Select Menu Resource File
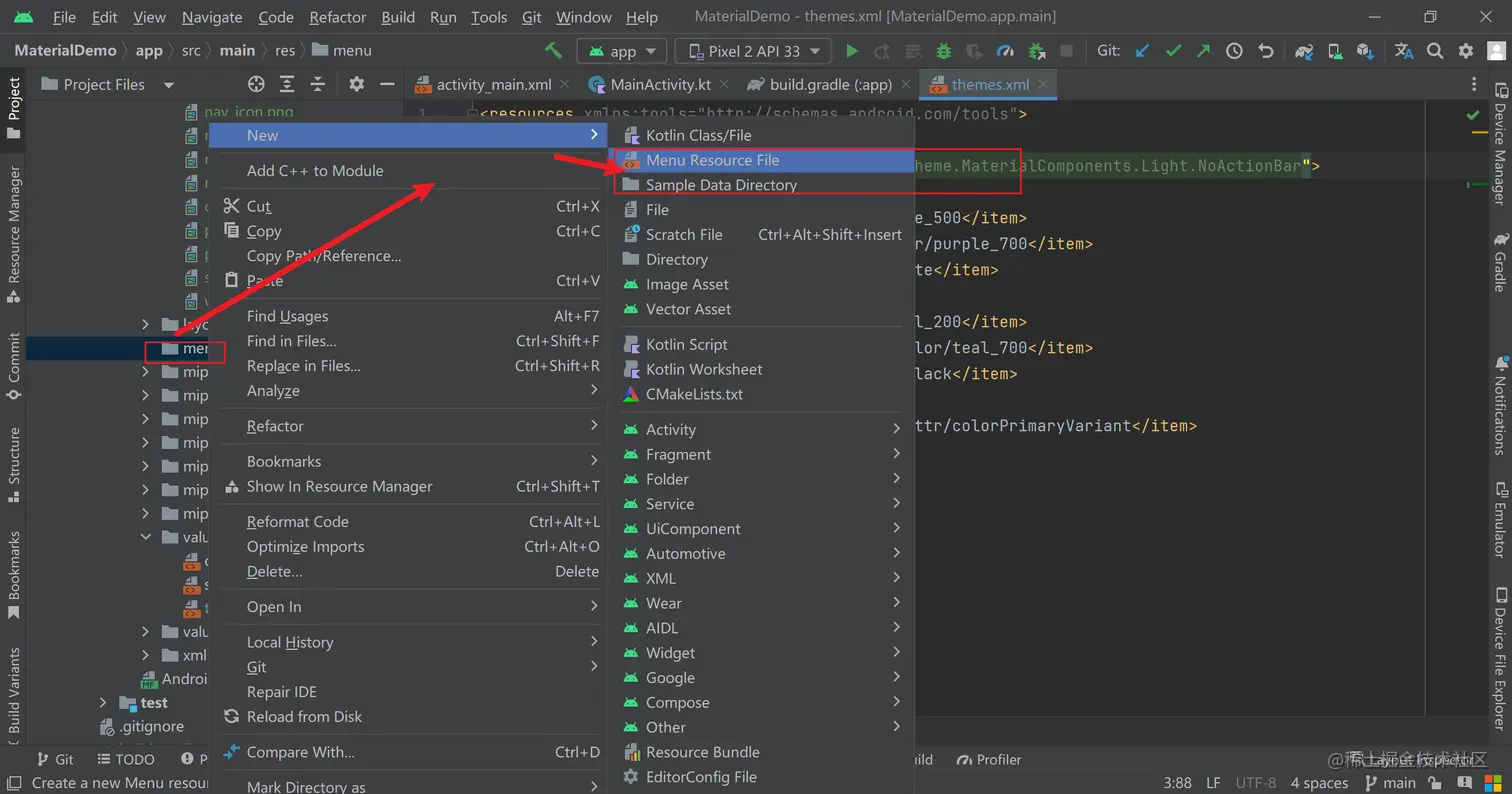1512x794 pixels. 761,160
